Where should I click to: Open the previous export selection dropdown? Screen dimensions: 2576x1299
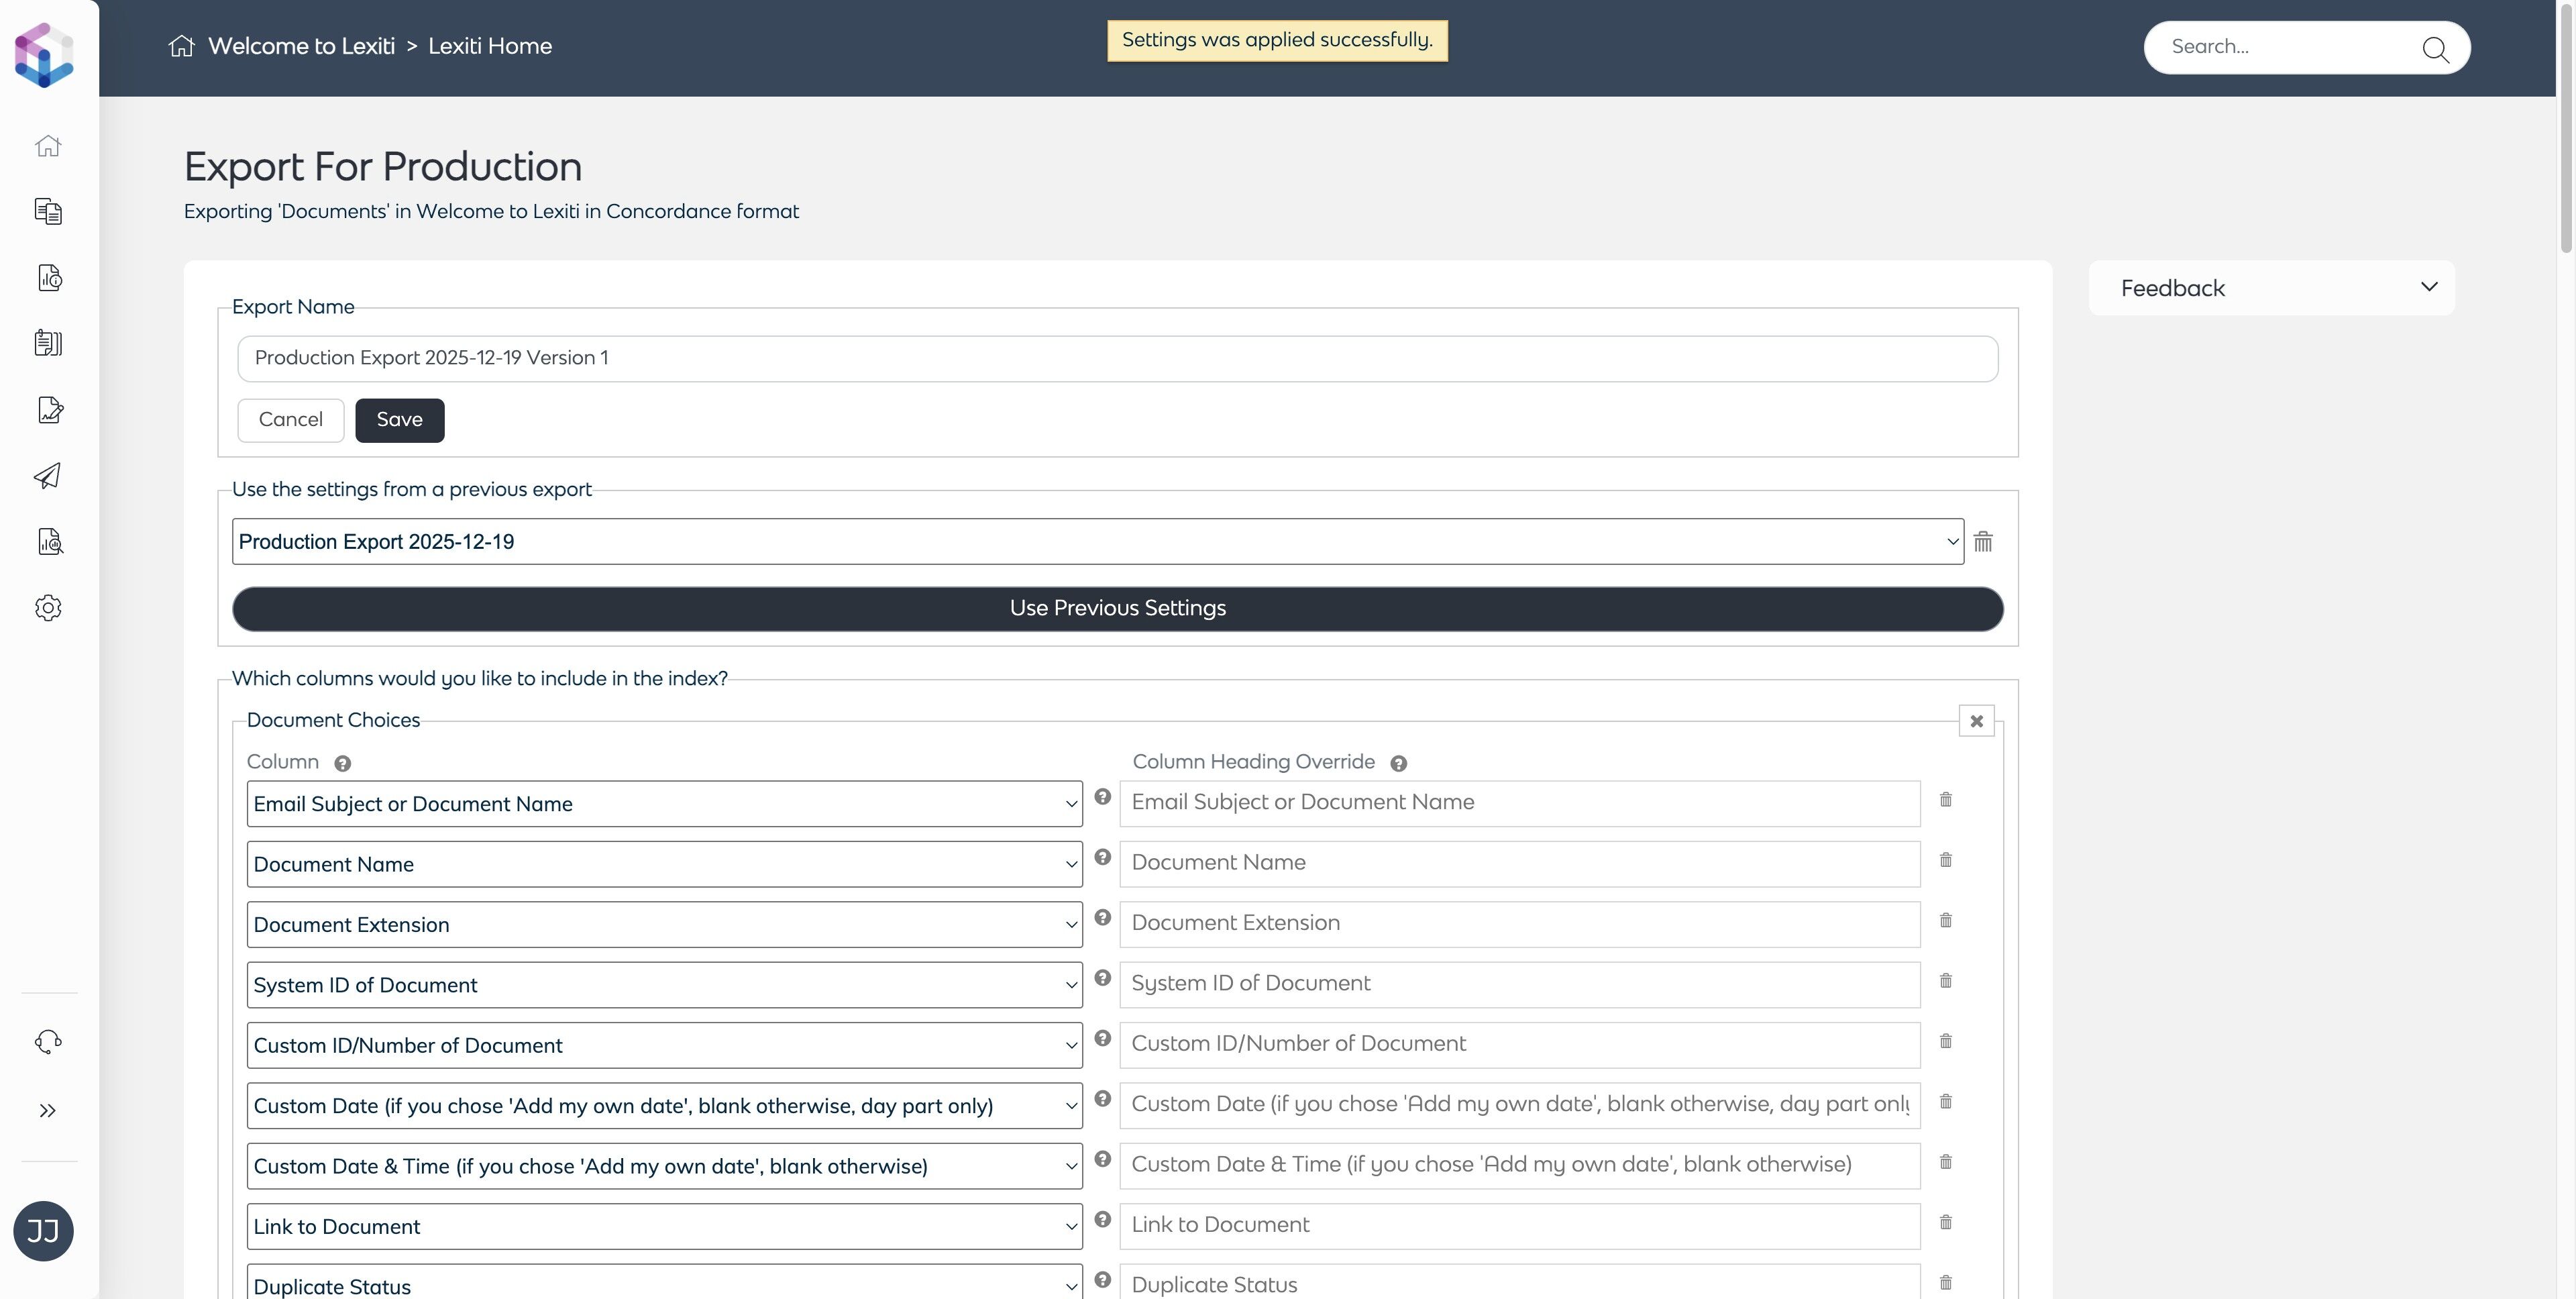point(1097,542)
